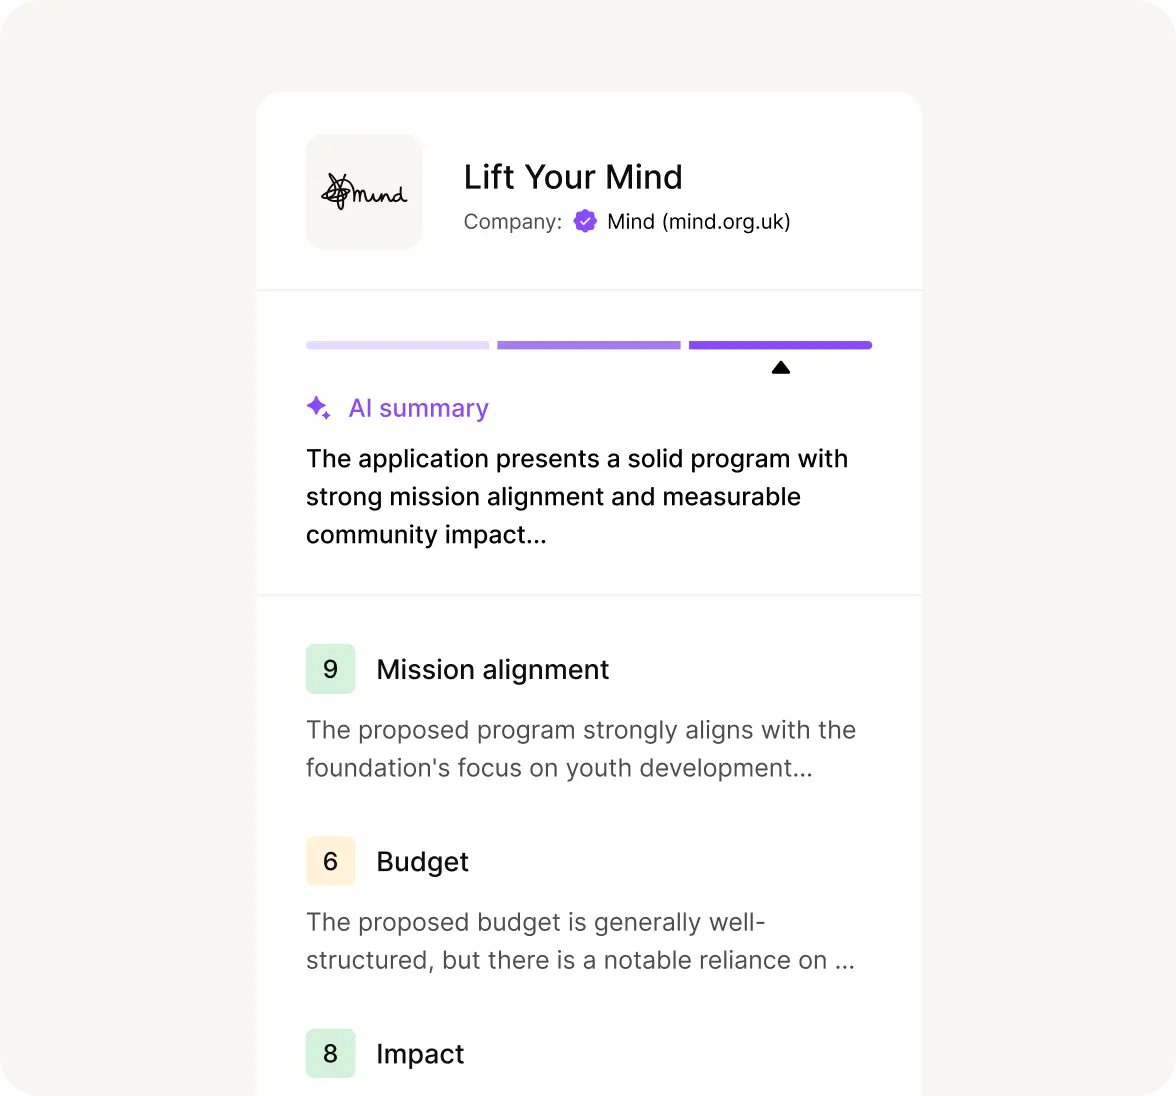Click the yellow 6 score badge
1176x1096 pixels.
click(x=331, y=860)
